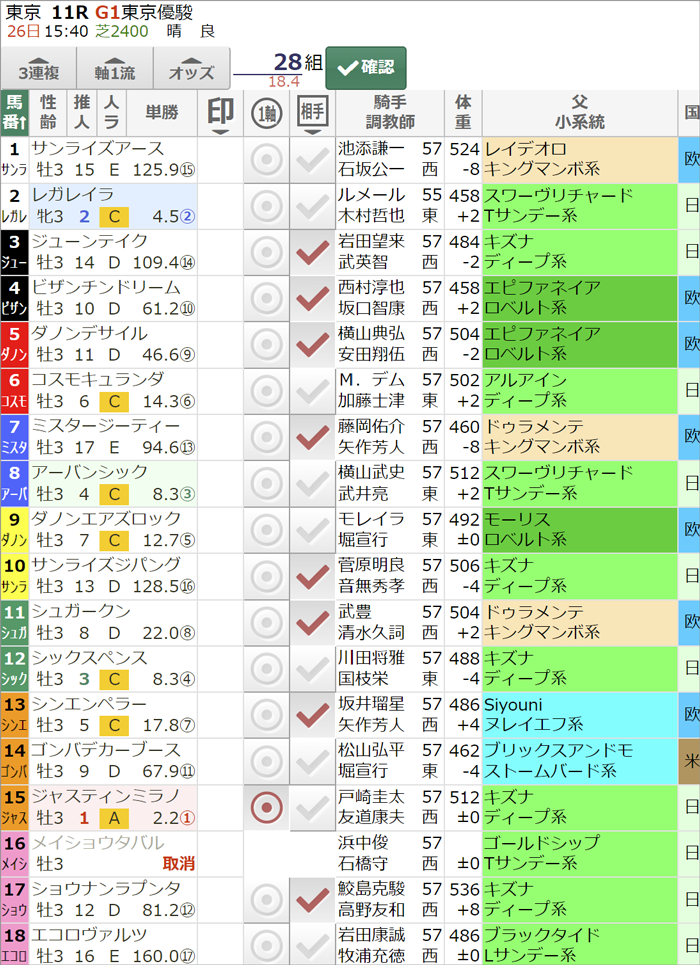Click the 単勝 column header
The height and width of the screenshot is (965, 700).
pos(162,113)
